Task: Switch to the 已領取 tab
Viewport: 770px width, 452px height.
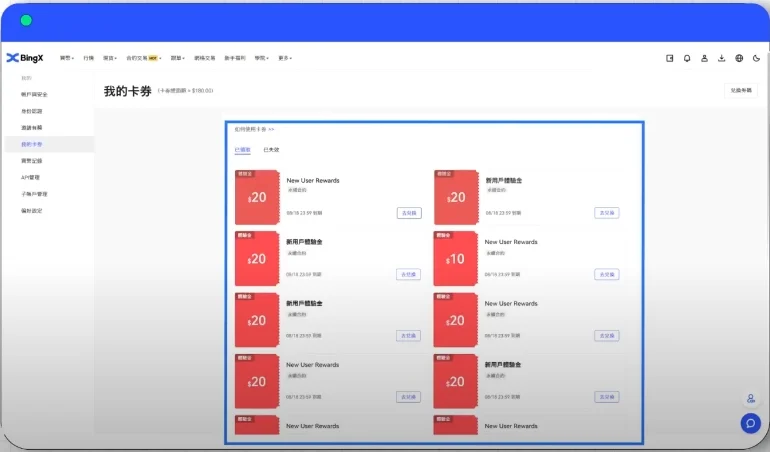Action: 243,150
